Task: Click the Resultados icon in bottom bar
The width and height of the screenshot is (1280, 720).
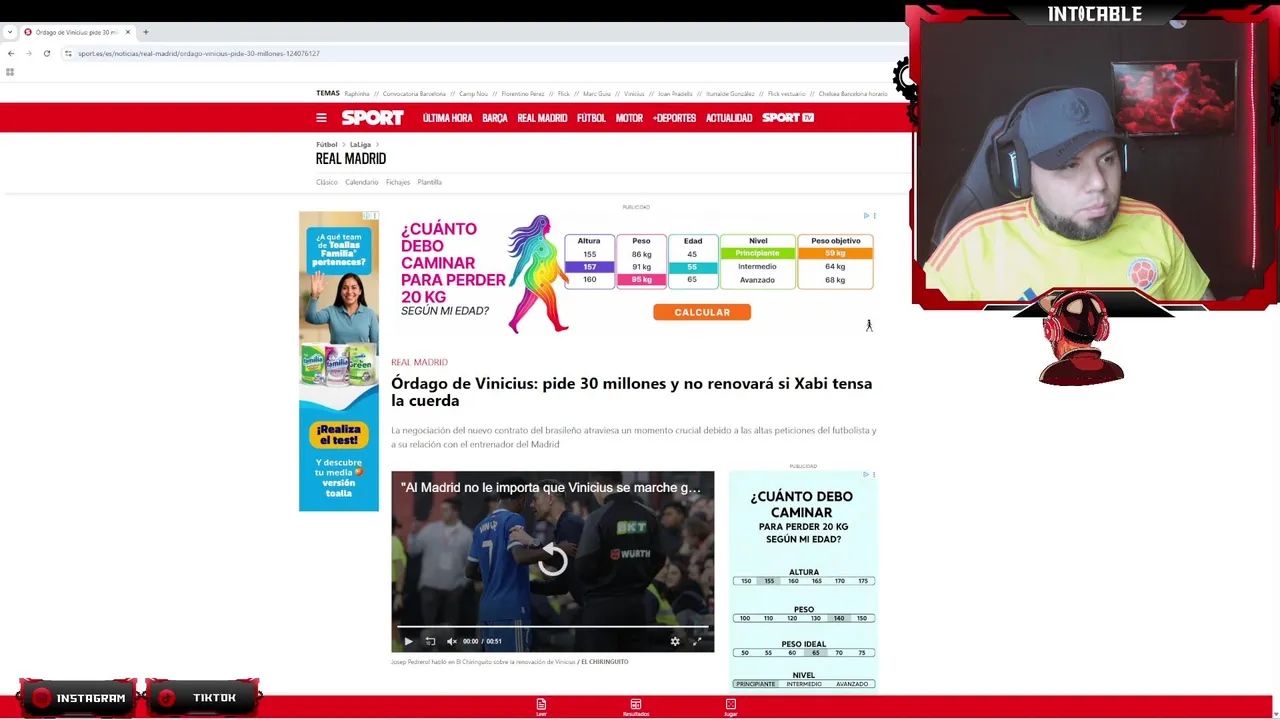Action: pos(636,707)
